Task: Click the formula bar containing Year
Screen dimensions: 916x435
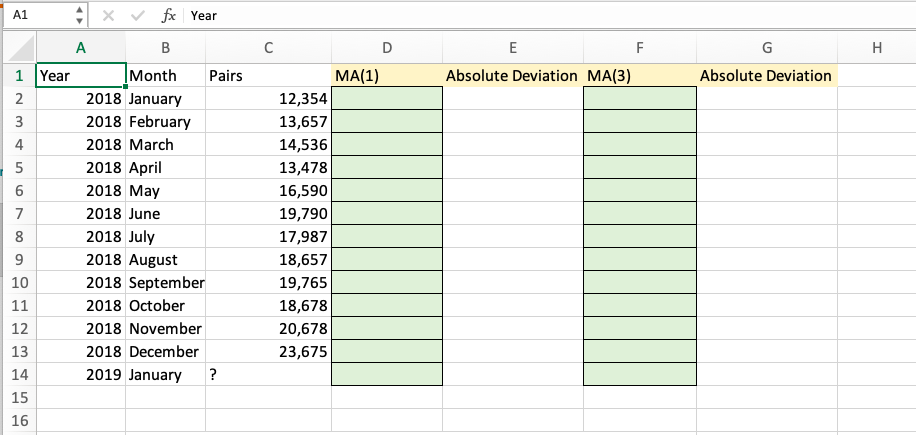Action: pyautogui.click(x=549, y=16)
